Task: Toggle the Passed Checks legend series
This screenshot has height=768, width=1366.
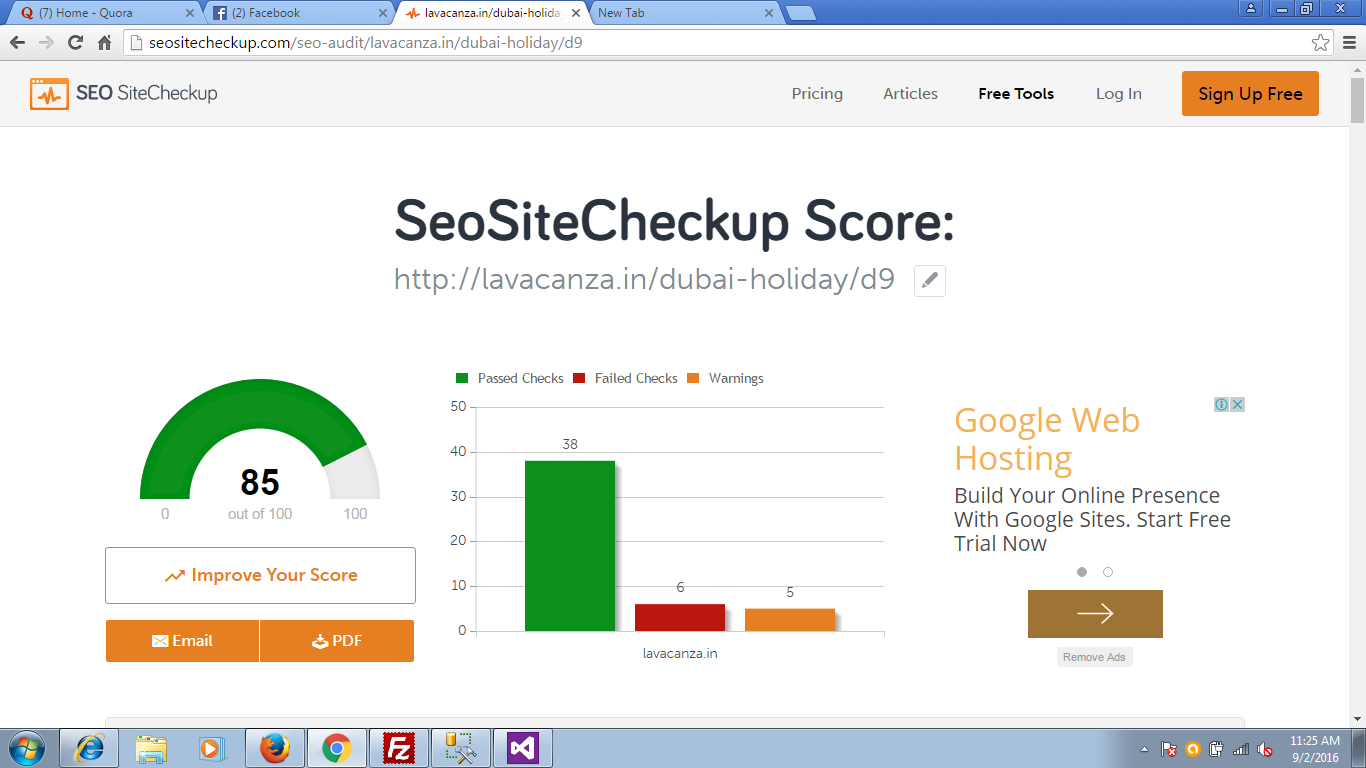Action: (510, 378)
